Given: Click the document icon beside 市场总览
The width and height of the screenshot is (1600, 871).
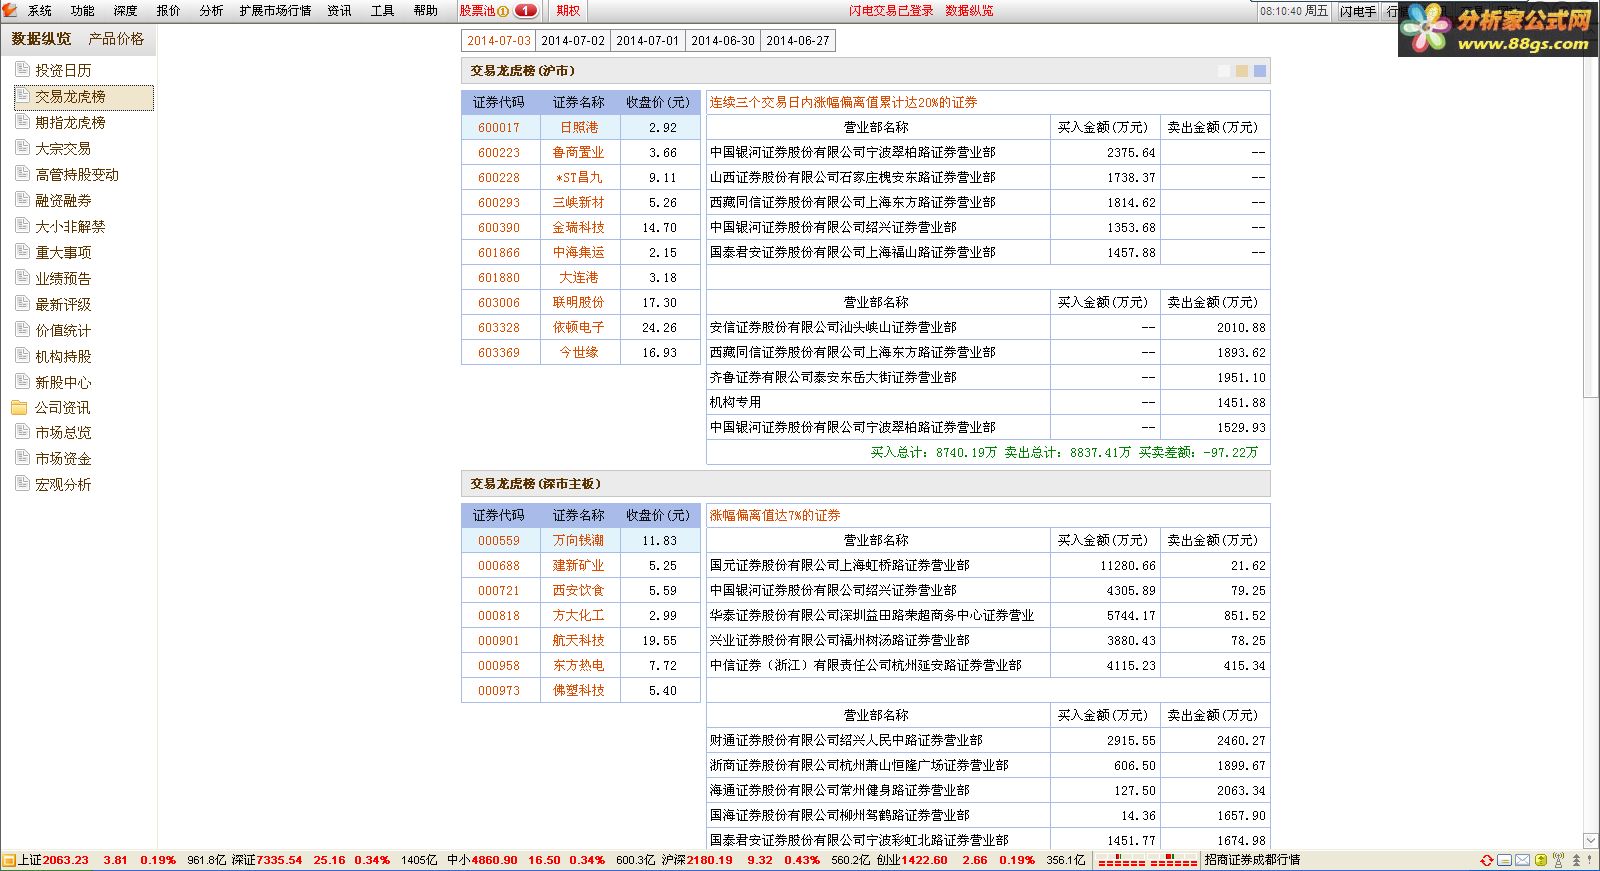Looking at the screenshot, I should (x=22, y=431).
